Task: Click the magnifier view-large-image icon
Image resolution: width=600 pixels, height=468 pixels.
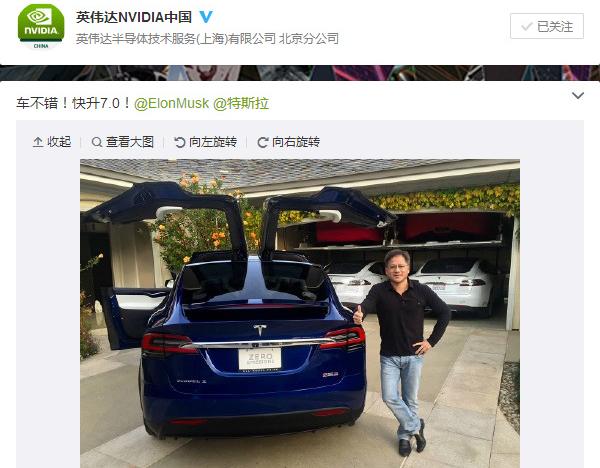Action: click(x=97, y=142)
